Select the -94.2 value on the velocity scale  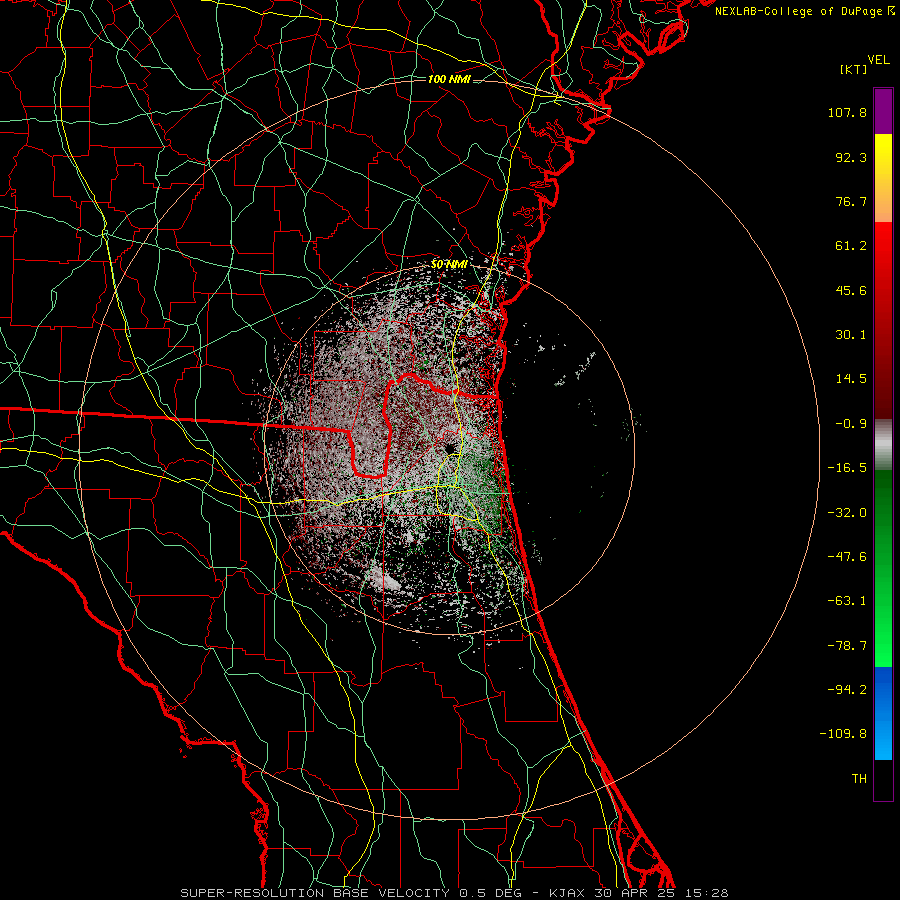847,690
